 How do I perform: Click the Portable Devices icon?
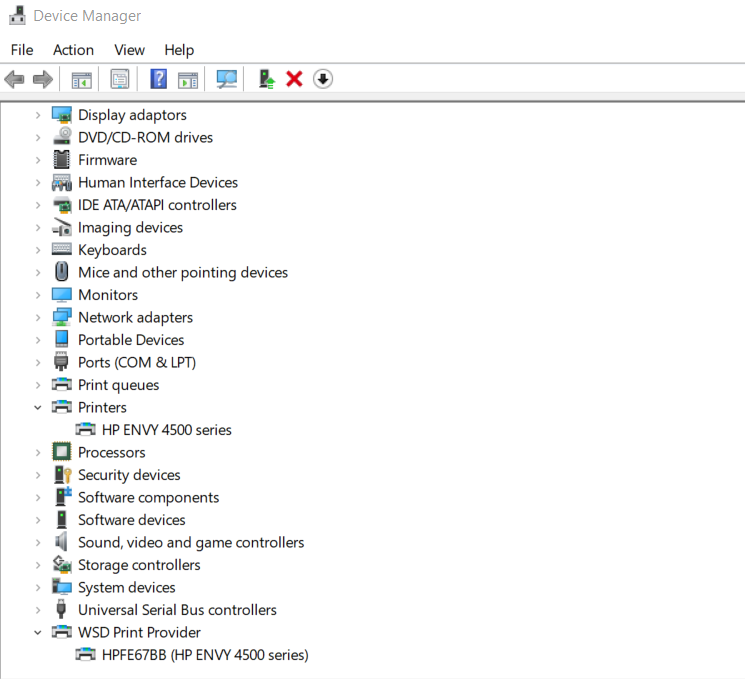coord(62,339)
